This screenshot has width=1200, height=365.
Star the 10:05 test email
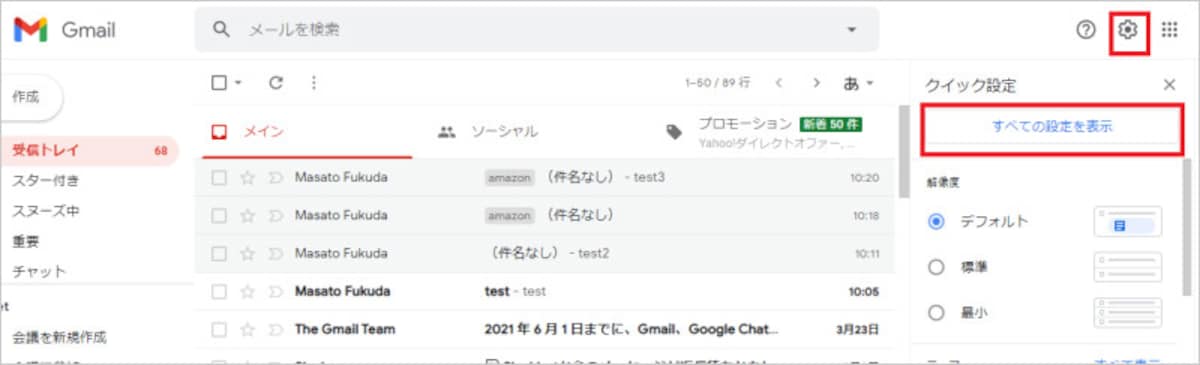248,291
